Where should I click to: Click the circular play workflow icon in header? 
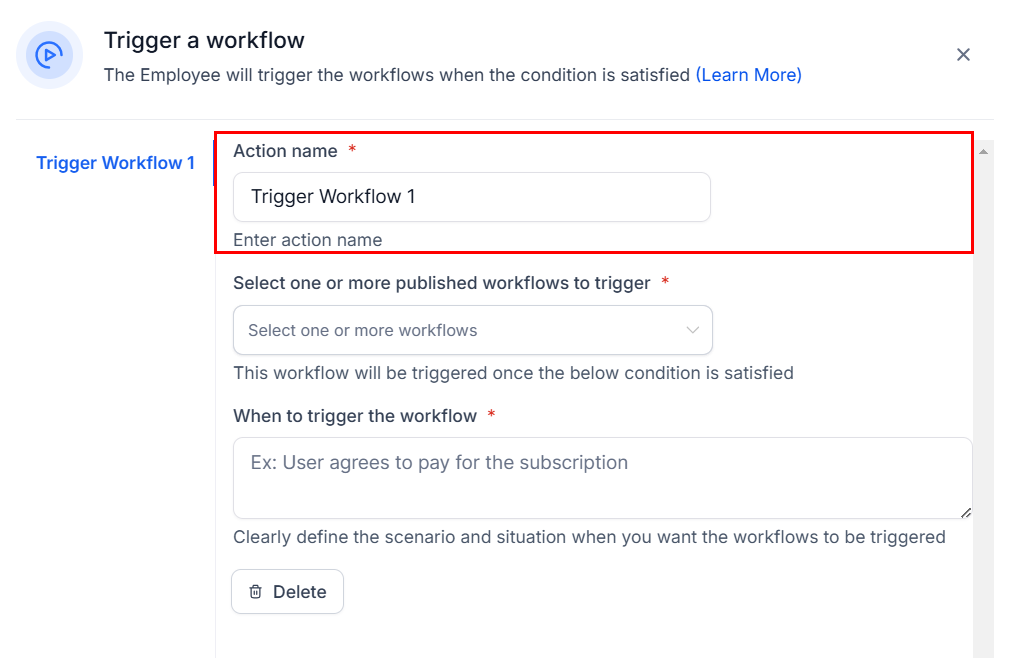coord(49,55)
